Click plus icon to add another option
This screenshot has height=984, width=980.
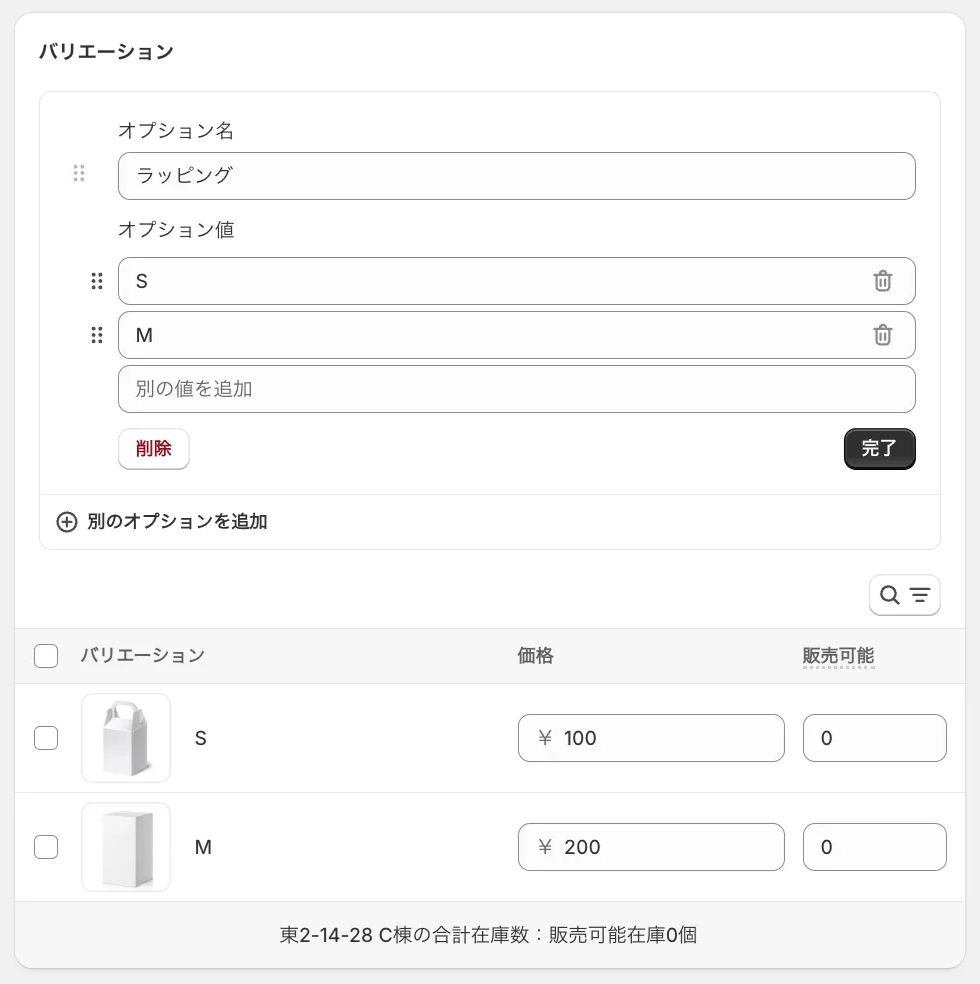(66, 522)
